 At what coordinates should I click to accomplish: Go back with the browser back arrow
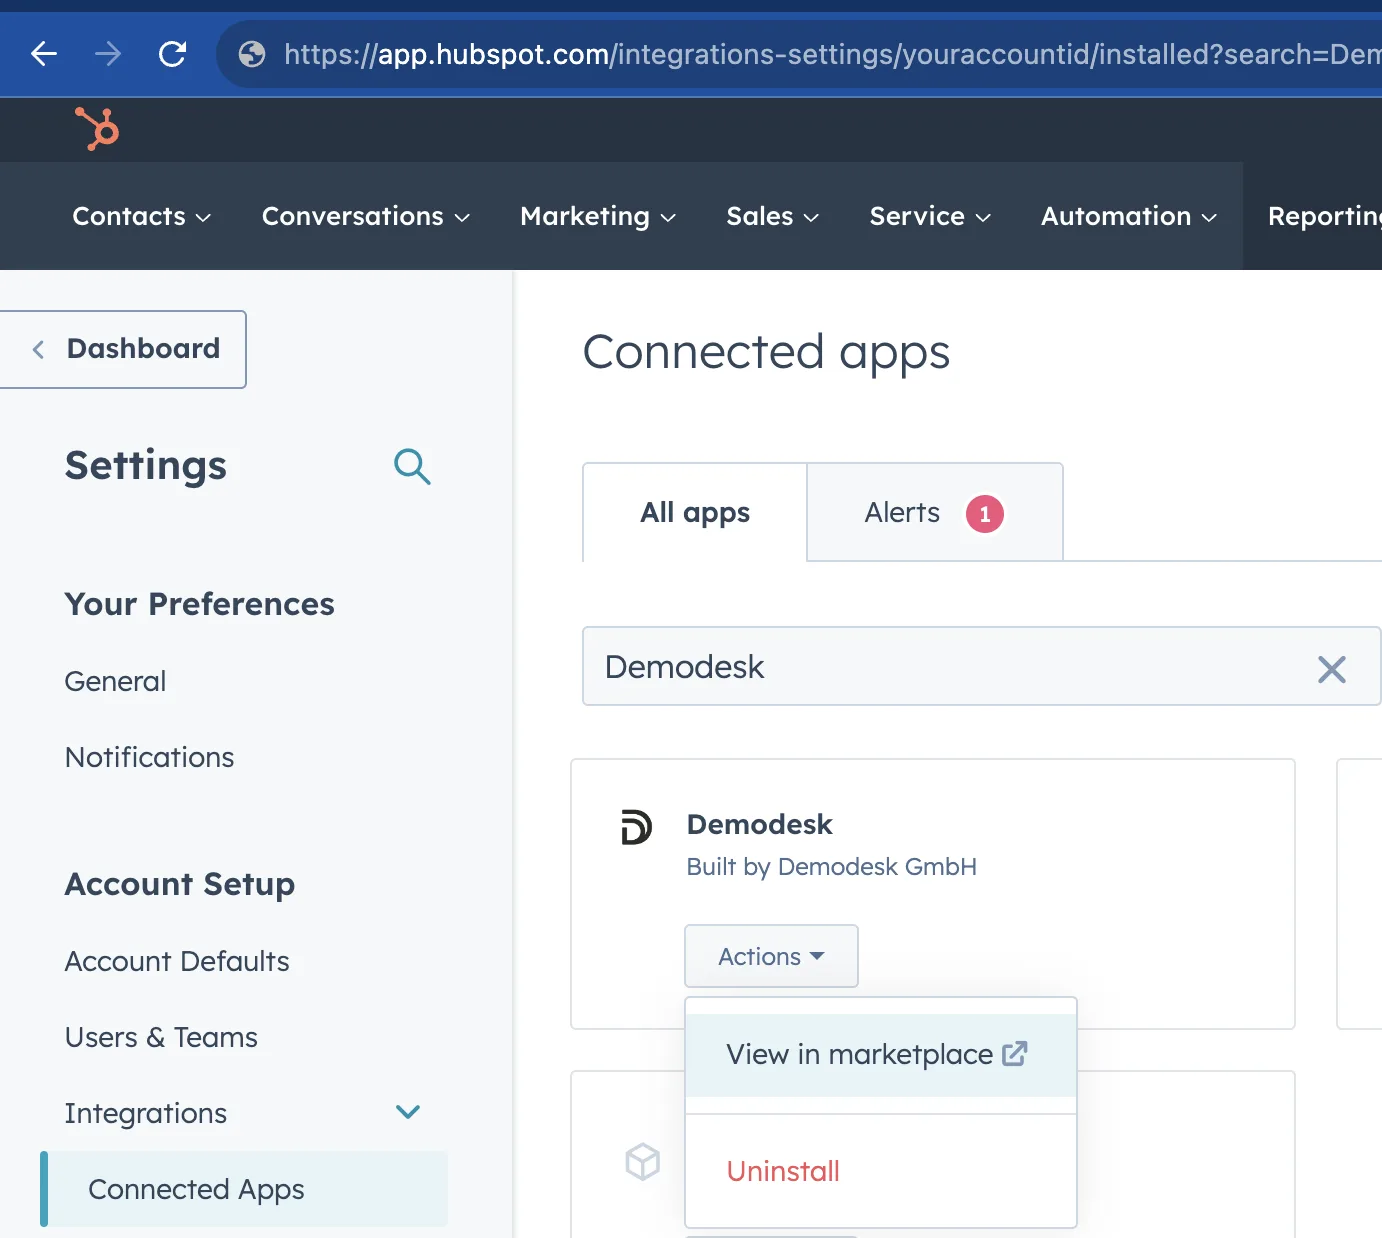click(44, 54)
